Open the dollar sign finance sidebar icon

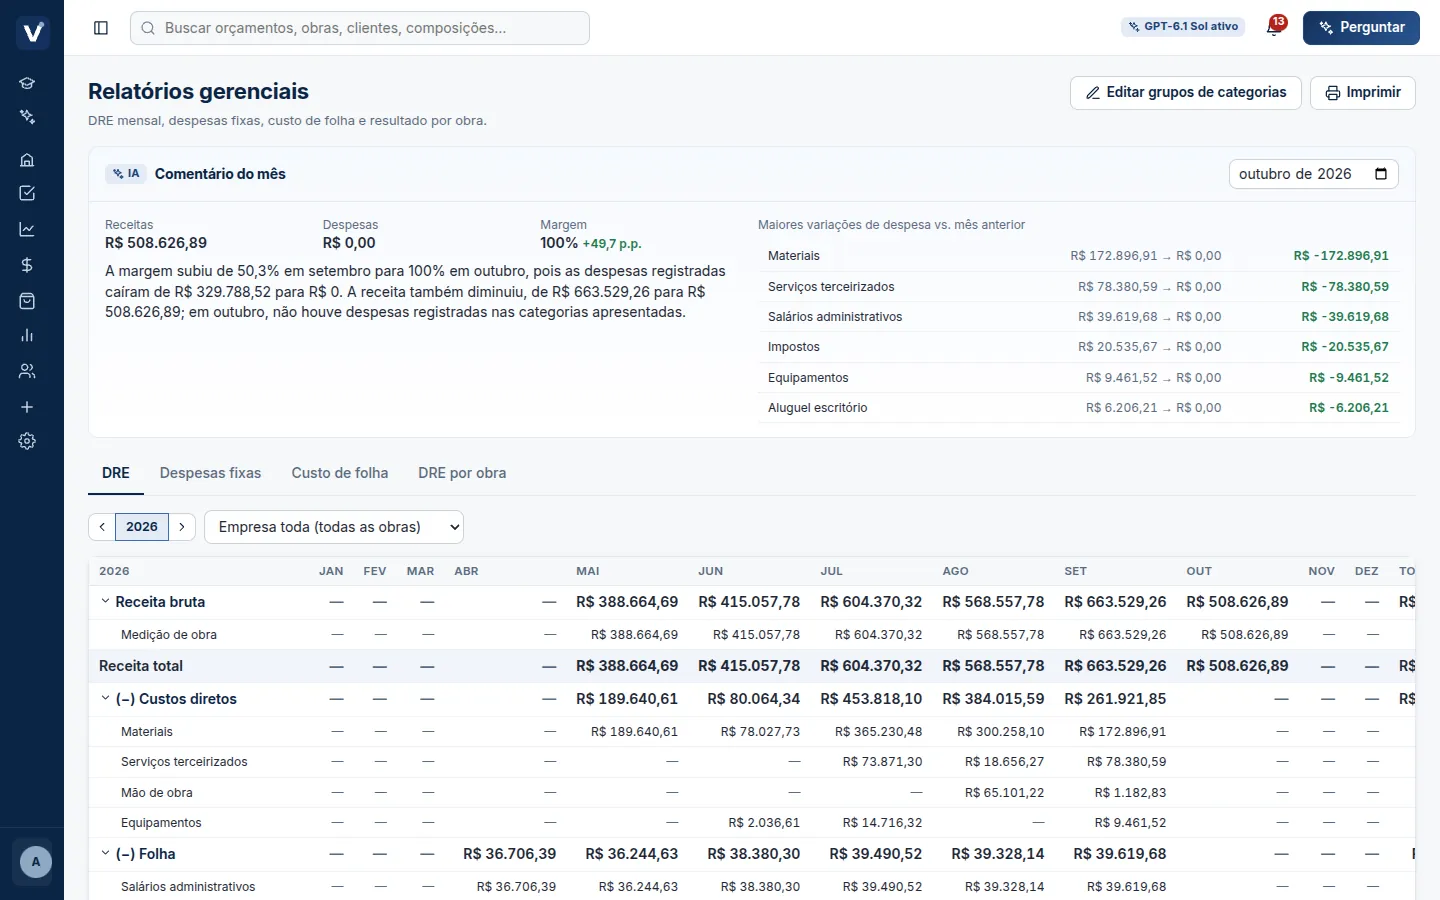click(x=27, y=265)
